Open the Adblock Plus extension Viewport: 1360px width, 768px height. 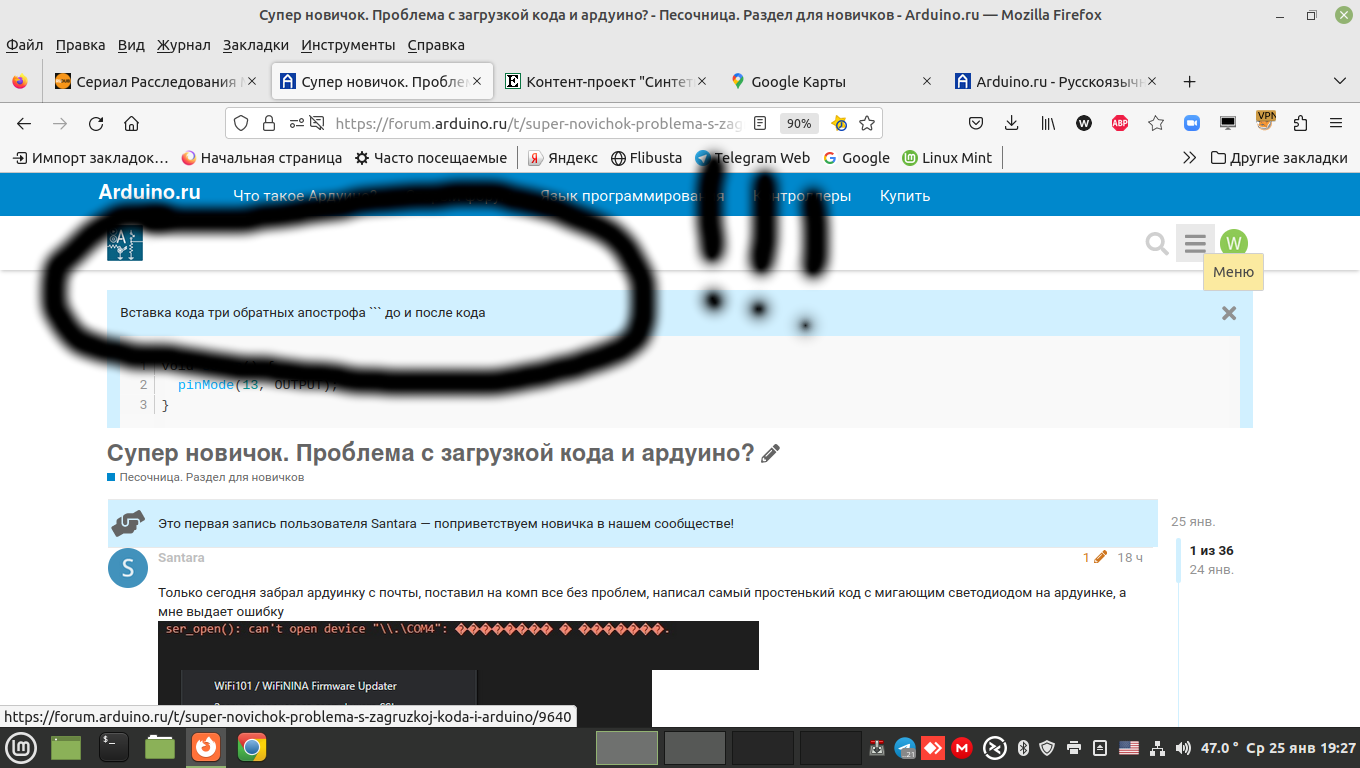click(1120, 124)
